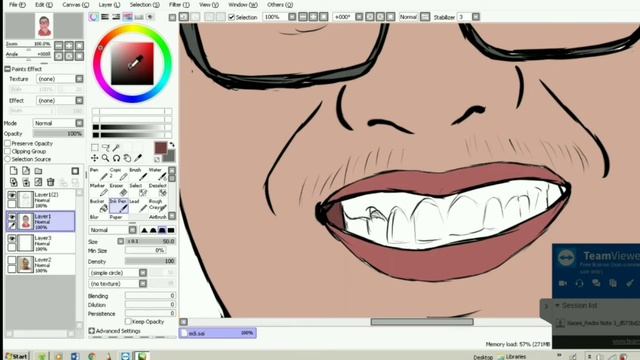Select the Rough Crayon tool
This screenshot has width=640, height=360.
pyautogui.click(x=158, y=206)
